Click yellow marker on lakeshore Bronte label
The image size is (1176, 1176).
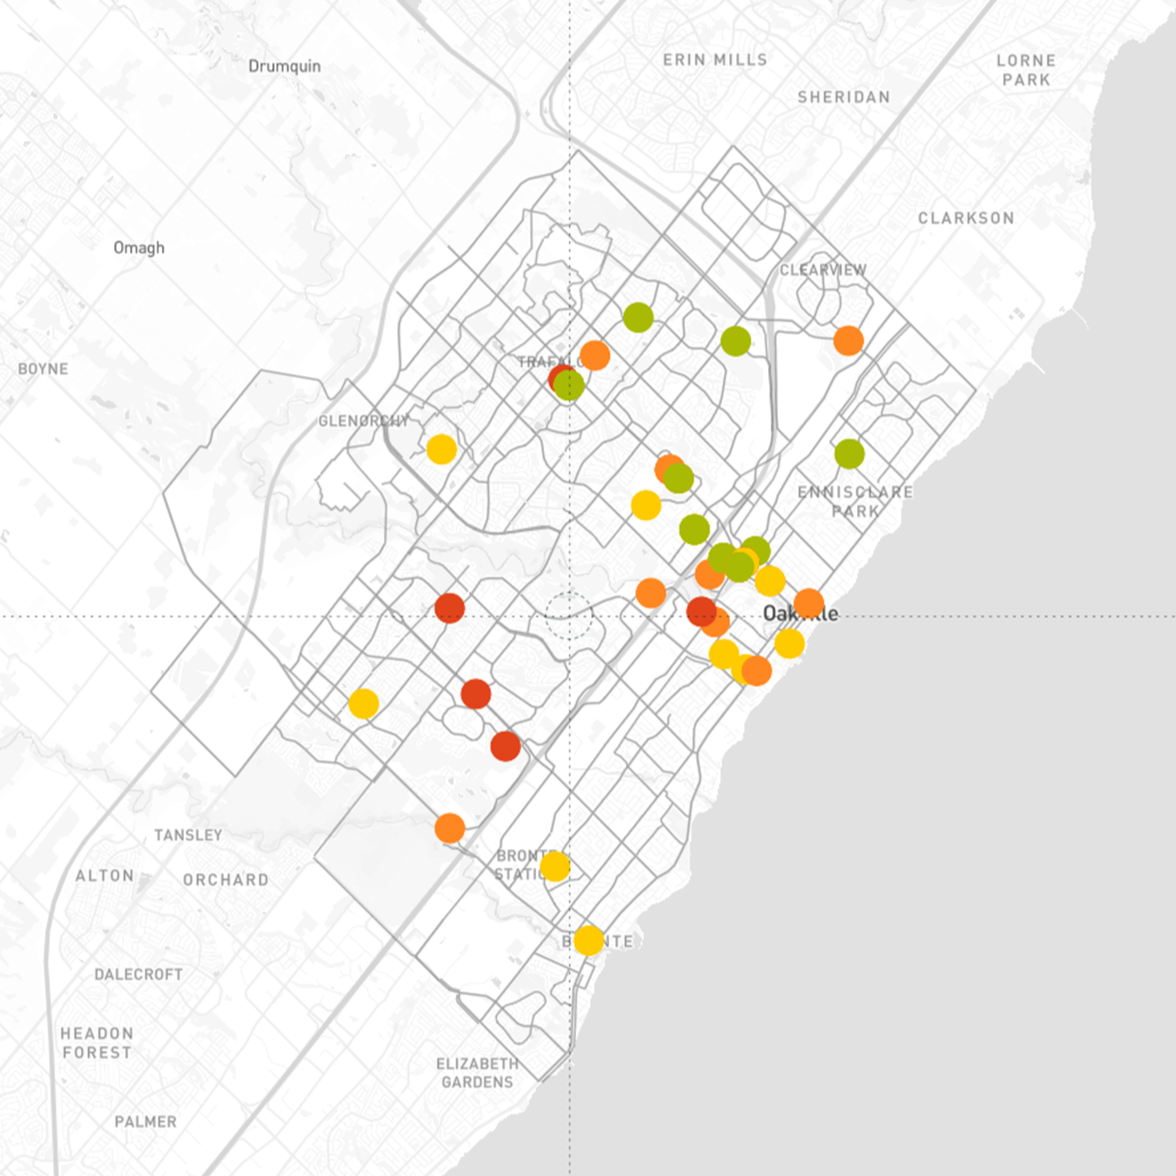589,940
